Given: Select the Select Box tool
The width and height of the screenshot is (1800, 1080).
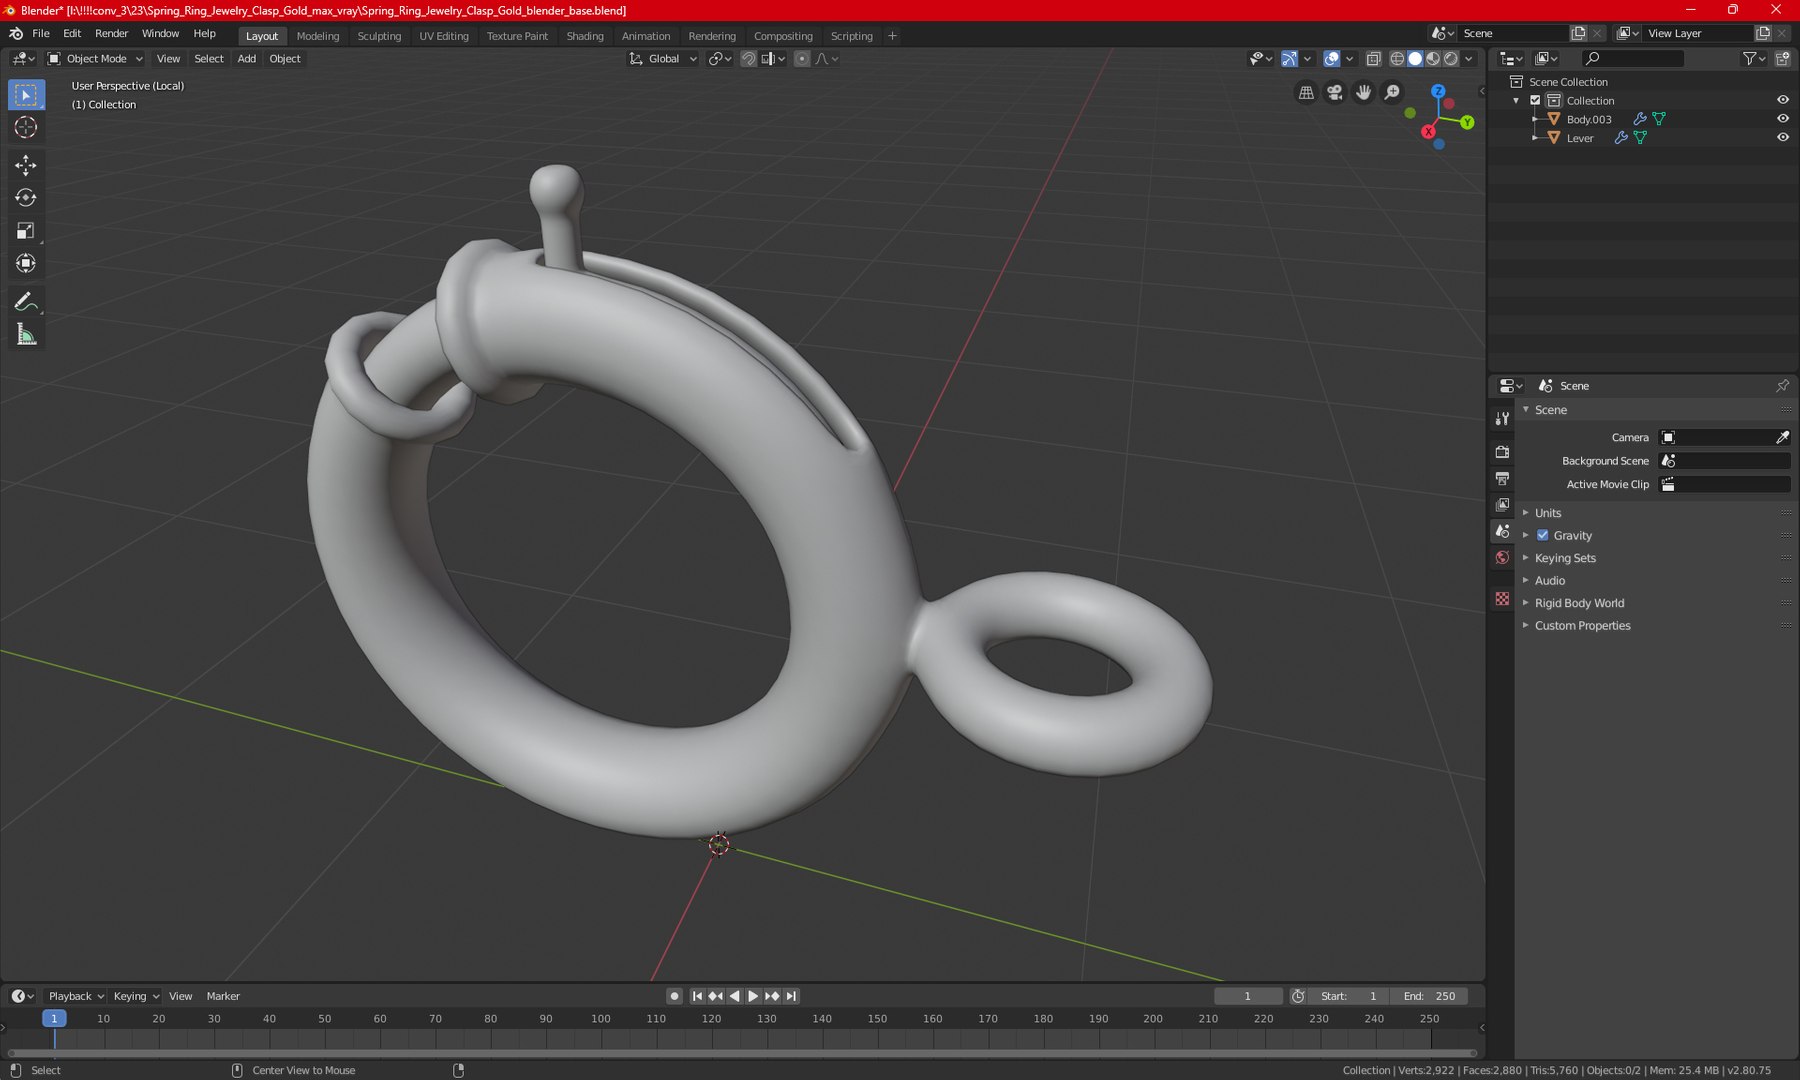Looking at the screenshot, I should point(26,95).
